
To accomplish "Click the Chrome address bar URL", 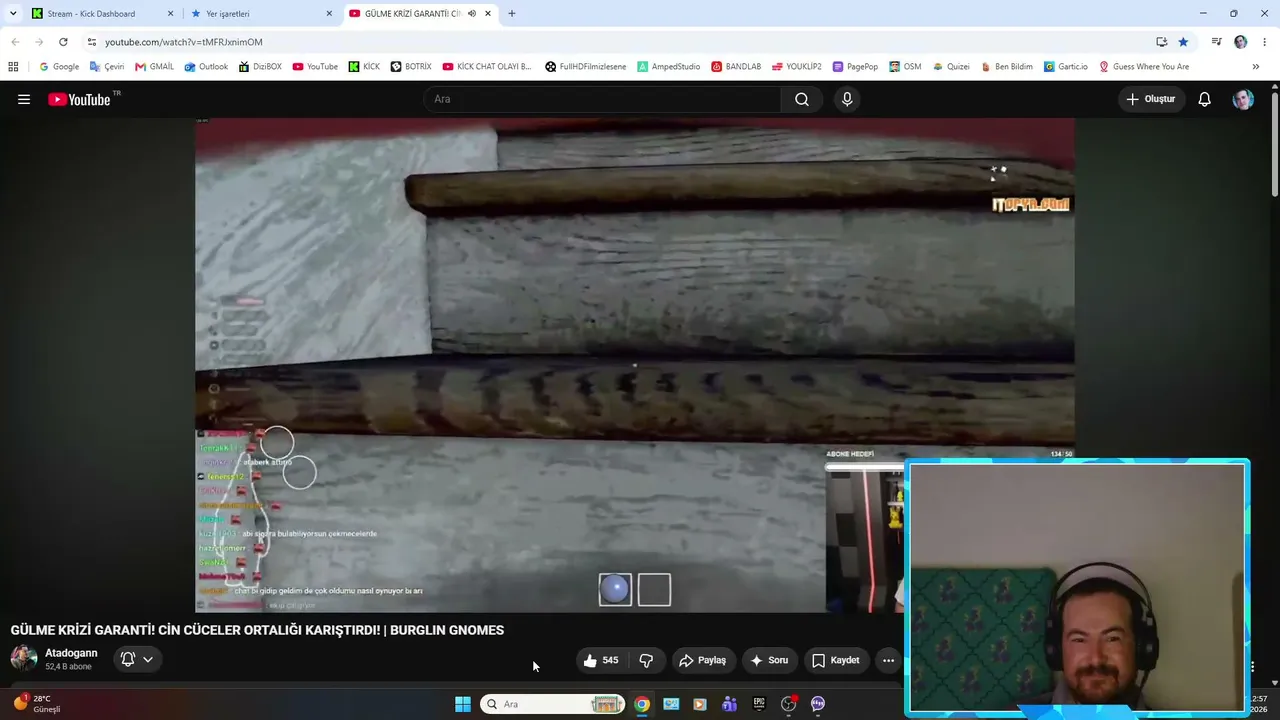I will point(184,42).
